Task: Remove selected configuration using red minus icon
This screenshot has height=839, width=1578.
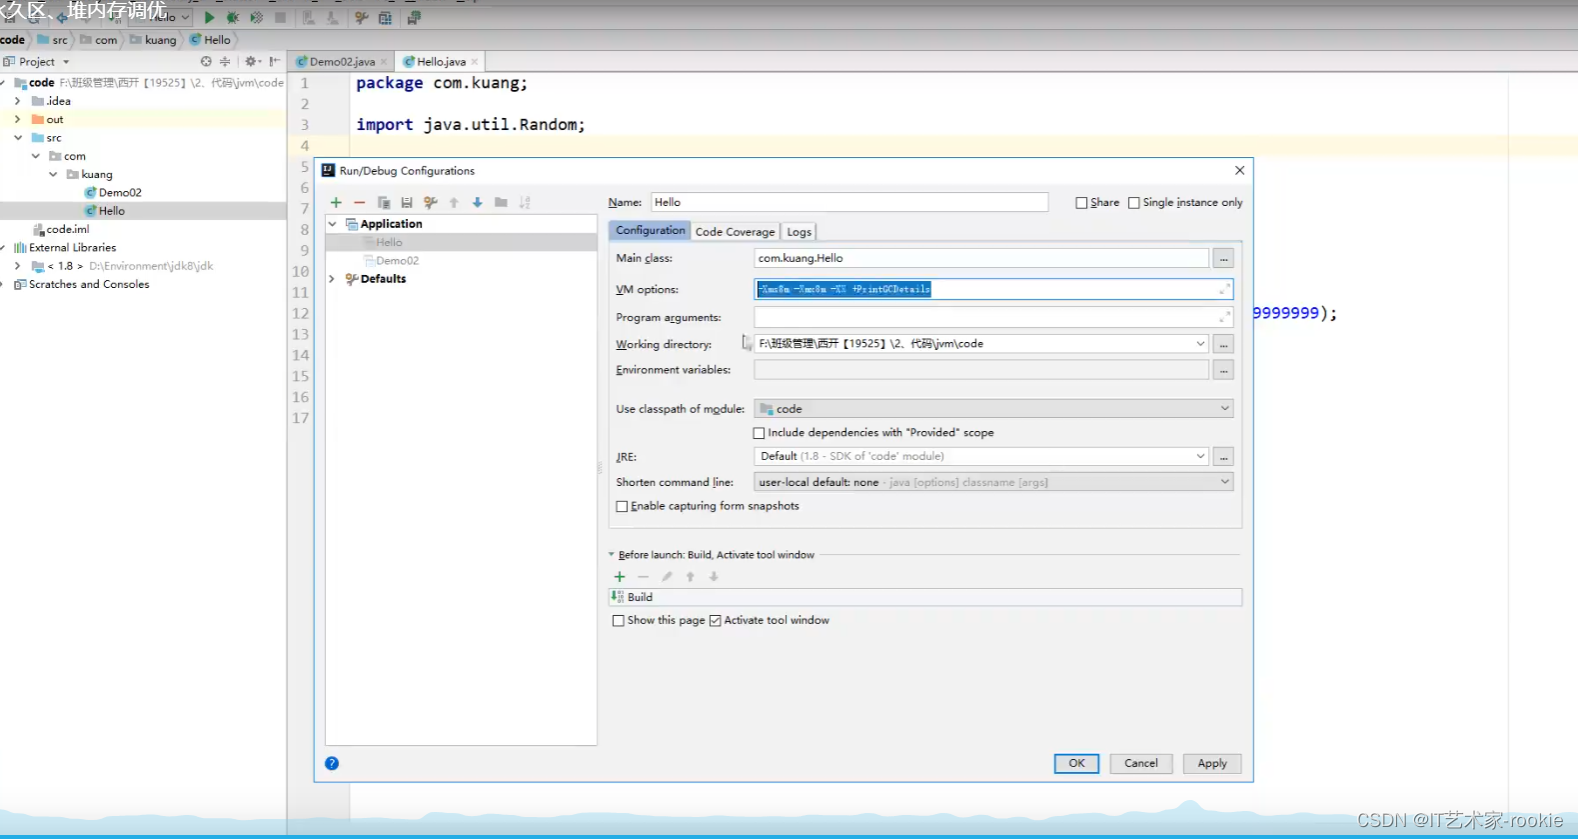Action: coord(359,203)
